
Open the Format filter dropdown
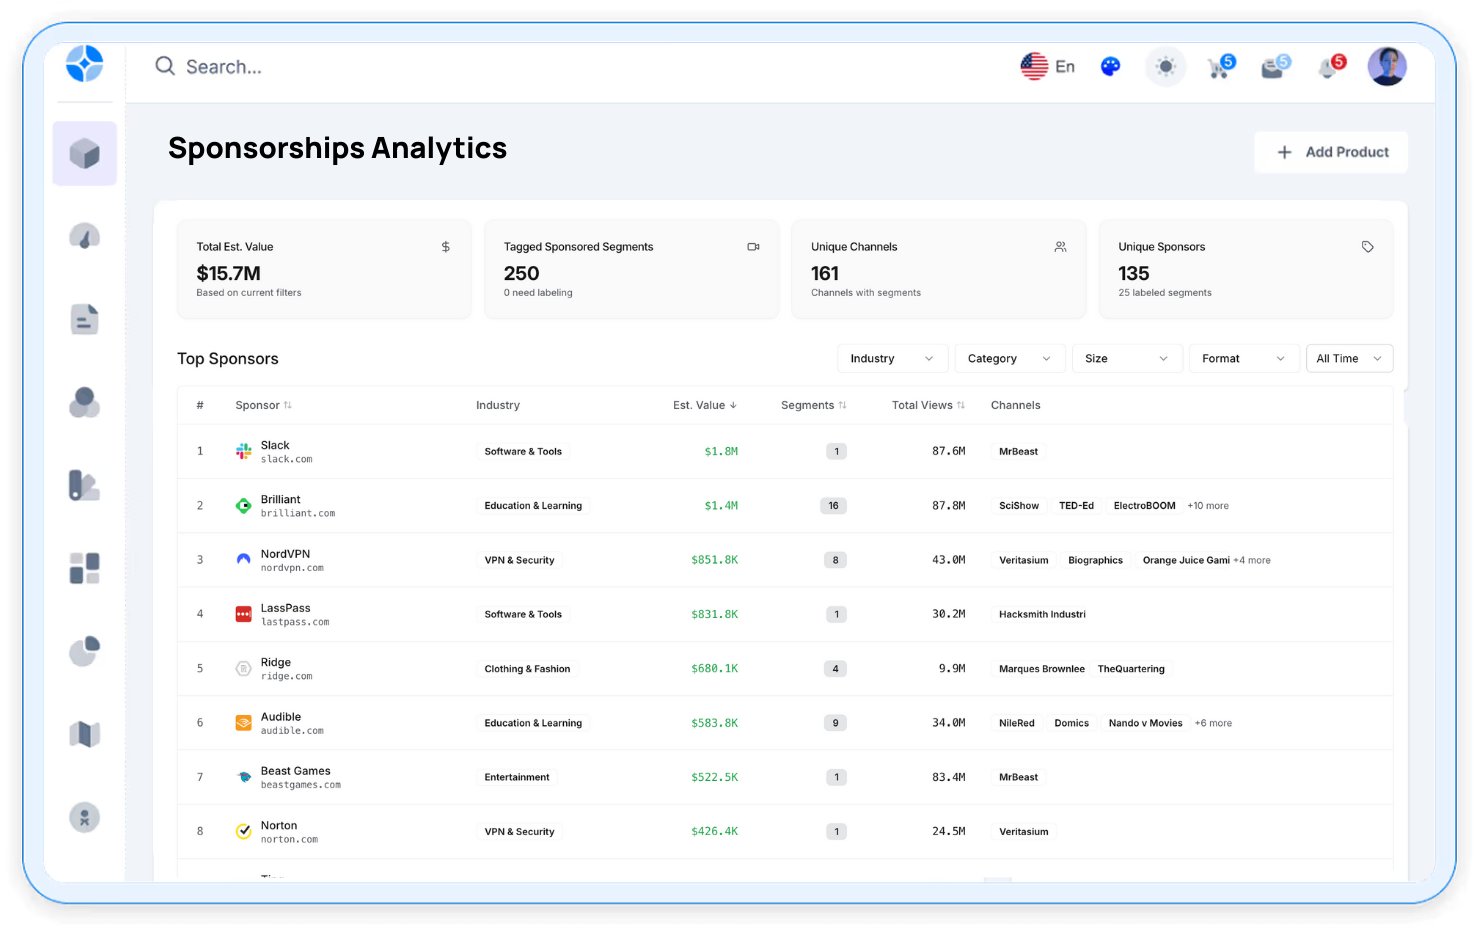[x=1243, y=359]
